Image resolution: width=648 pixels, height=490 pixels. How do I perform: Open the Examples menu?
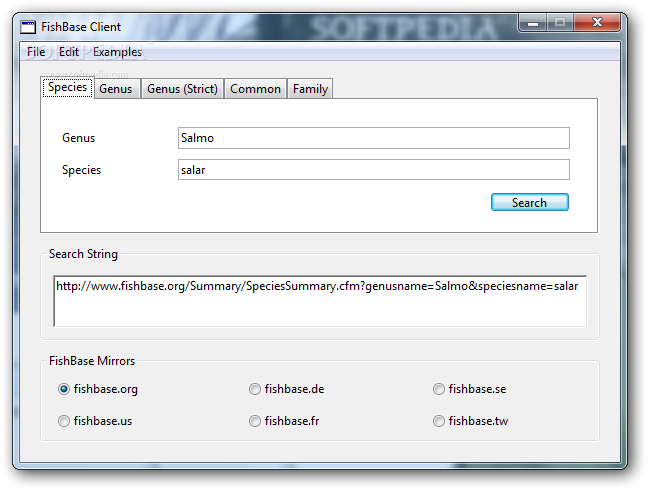[117, 52]
